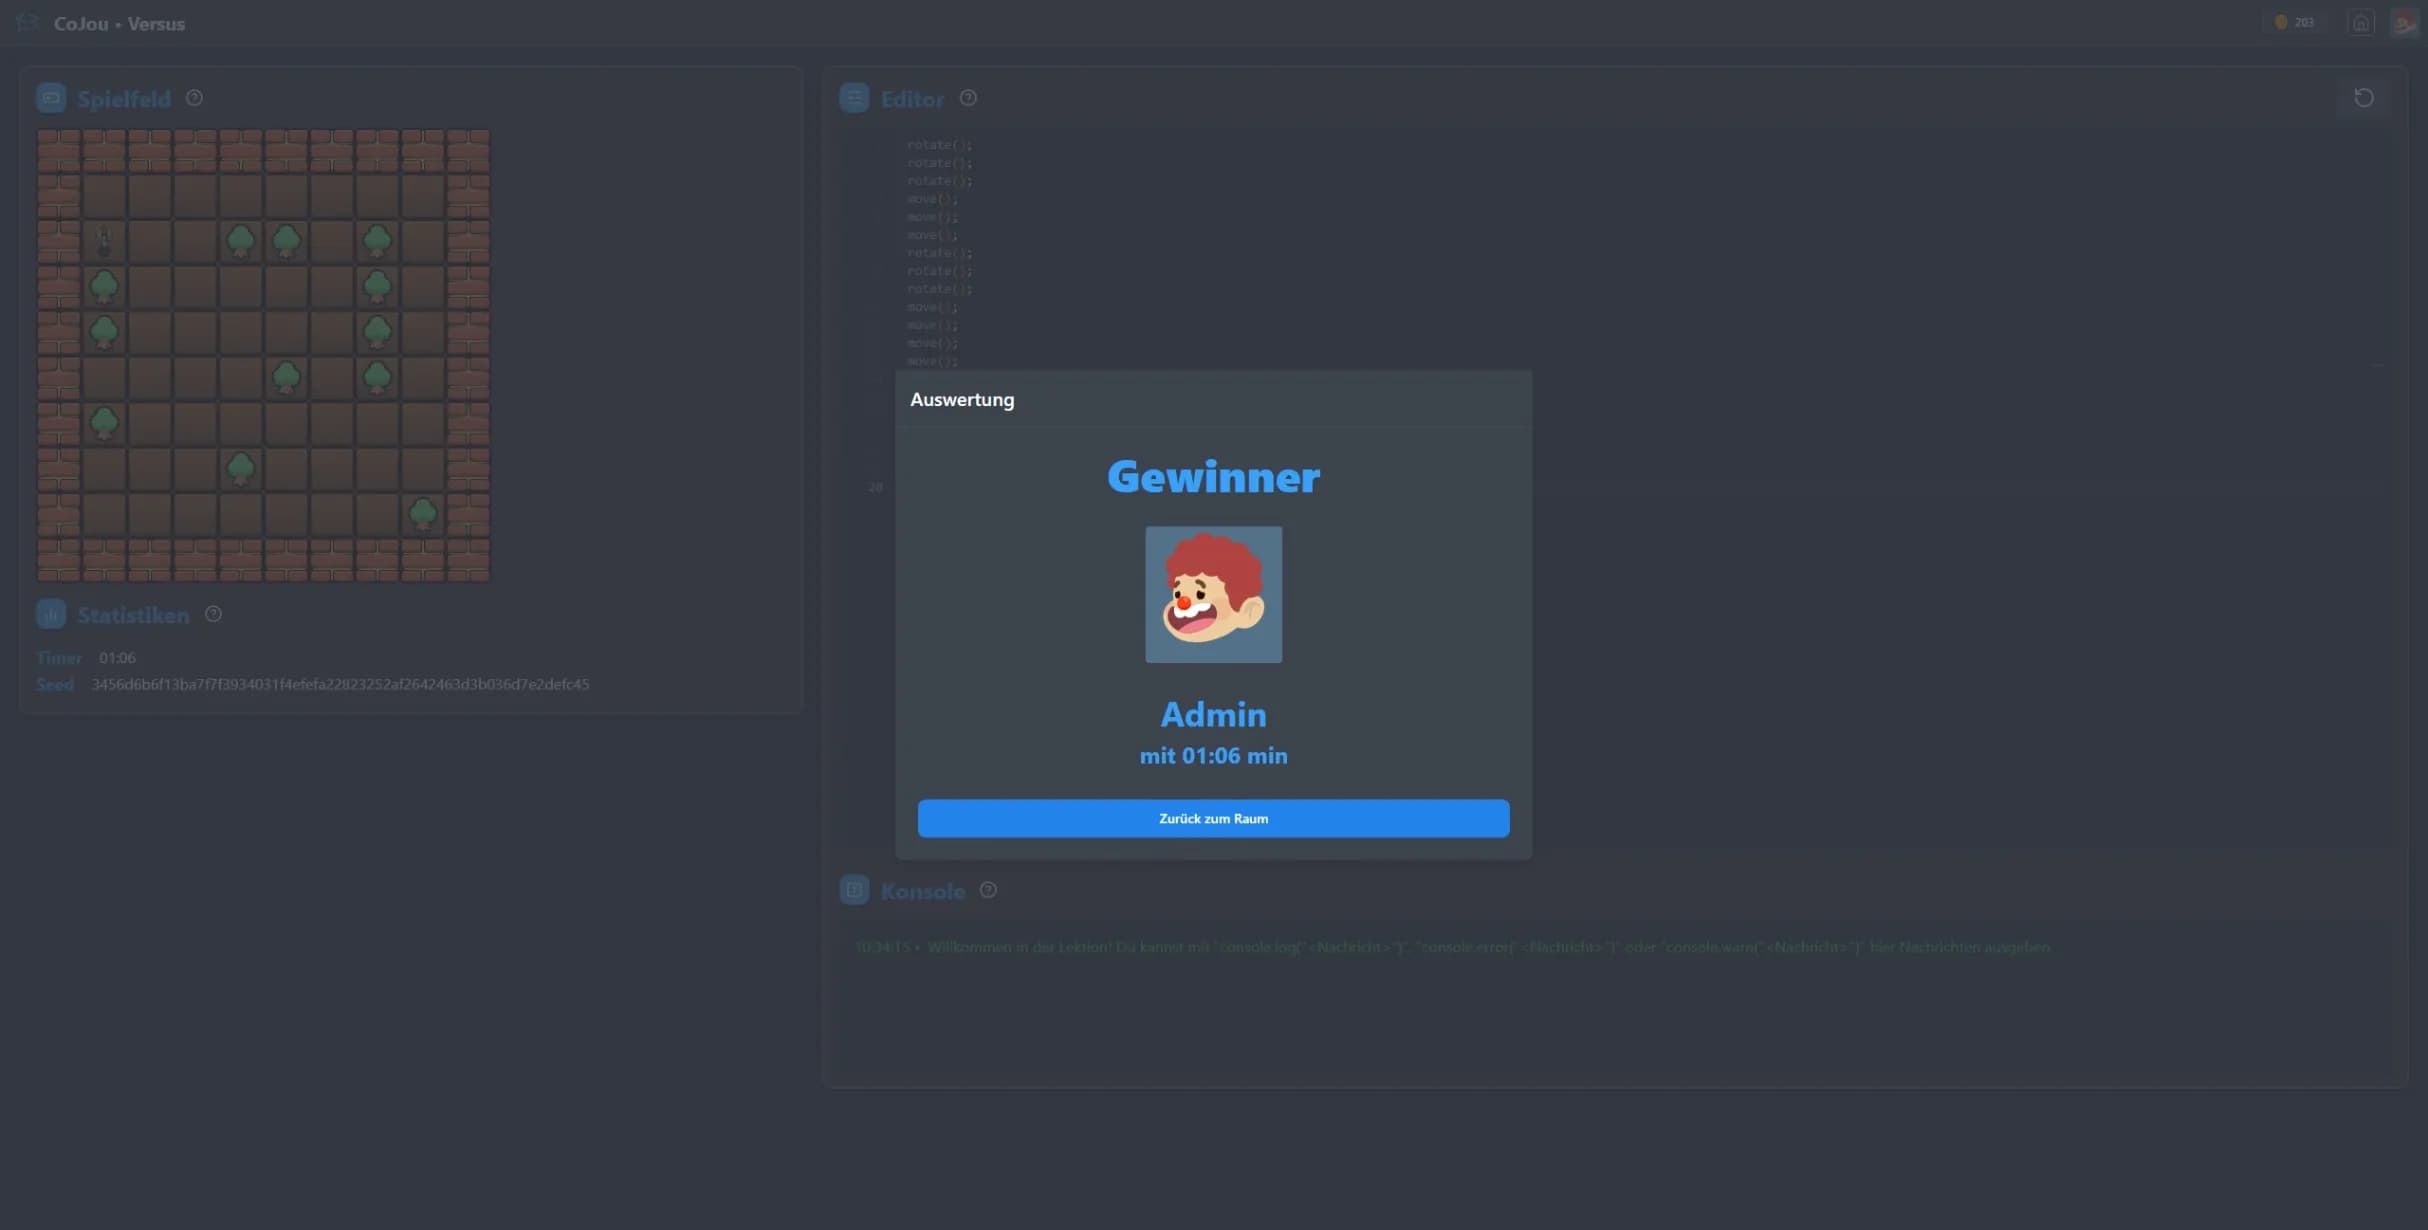Click the Editor panel icon
Screen dimensions: 2428x1230
(x=854, y=98)
